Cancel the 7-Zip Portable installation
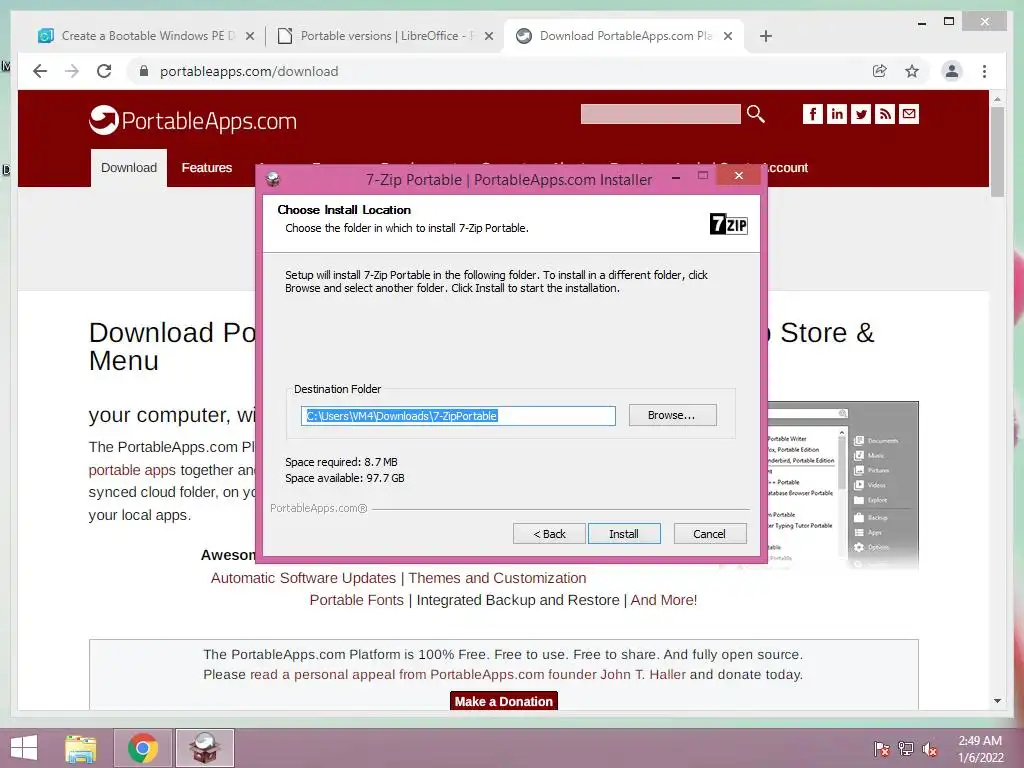The width and height of the screenshot is (1024, 768). coord(709,534)
